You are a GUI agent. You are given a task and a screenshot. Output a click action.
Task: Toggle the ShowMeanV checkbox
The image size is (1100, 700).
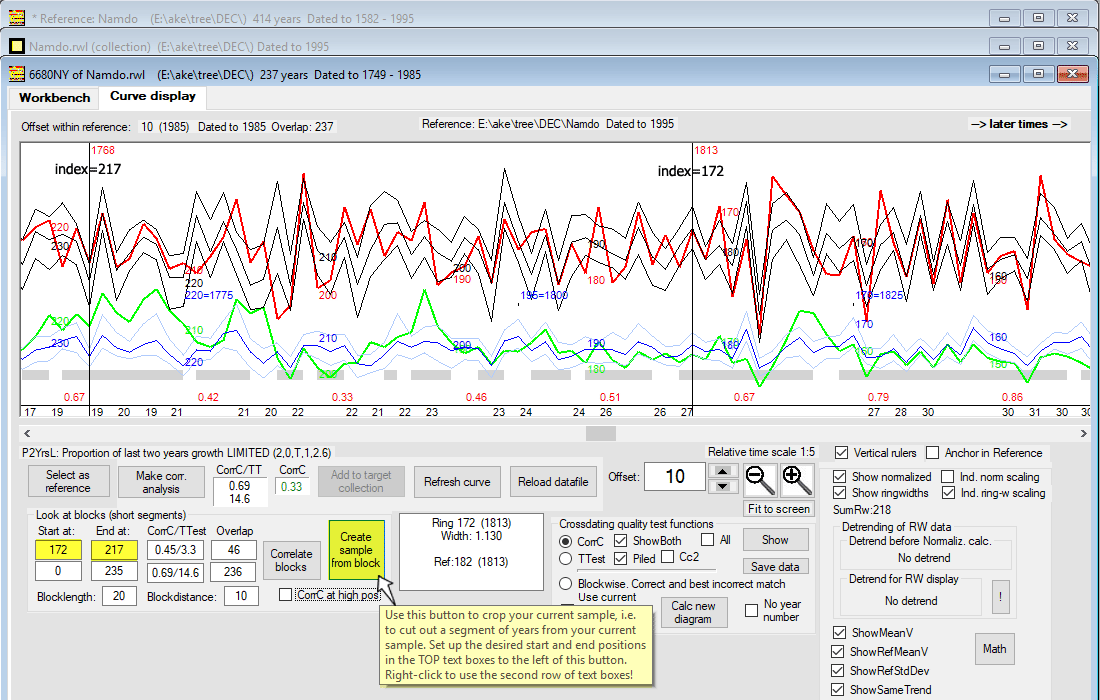click(x=838, y=633)
